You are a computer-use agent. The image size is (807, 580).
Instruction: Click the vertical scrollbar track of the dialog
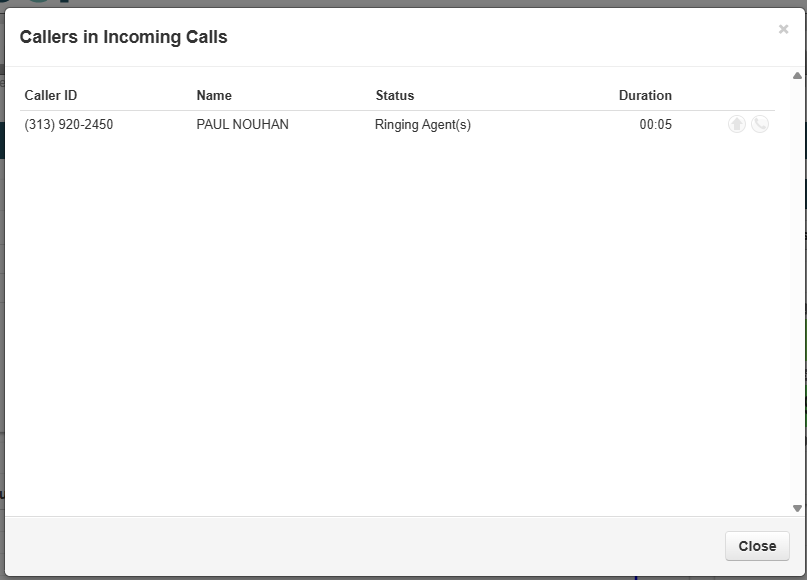(x=797, y=290)
